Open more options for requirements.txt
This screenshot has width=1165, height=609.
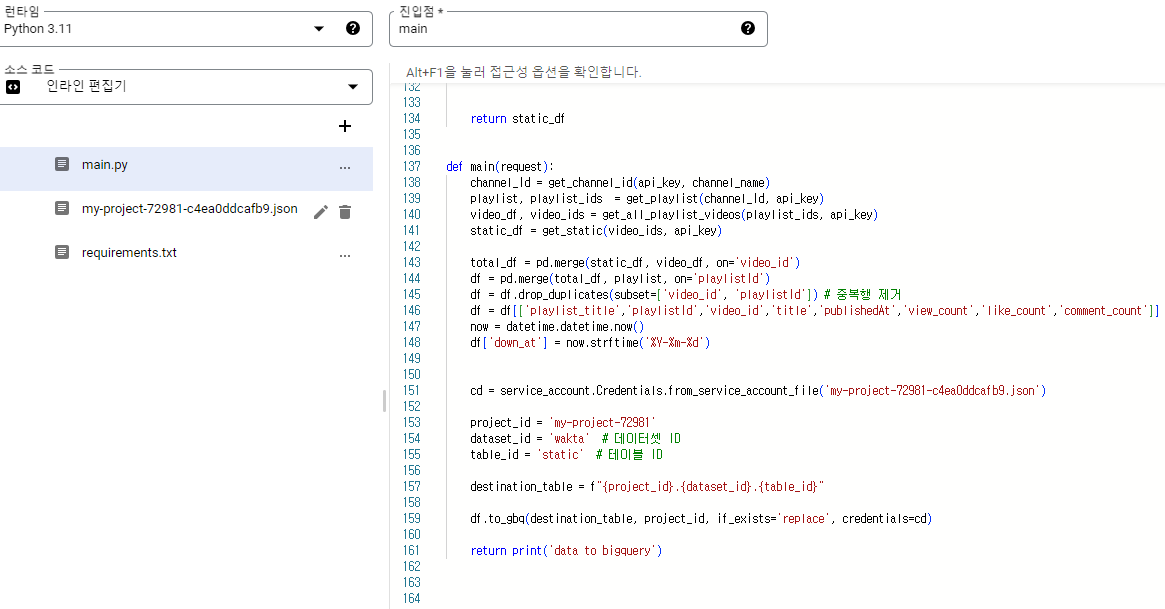pos(345,255)
